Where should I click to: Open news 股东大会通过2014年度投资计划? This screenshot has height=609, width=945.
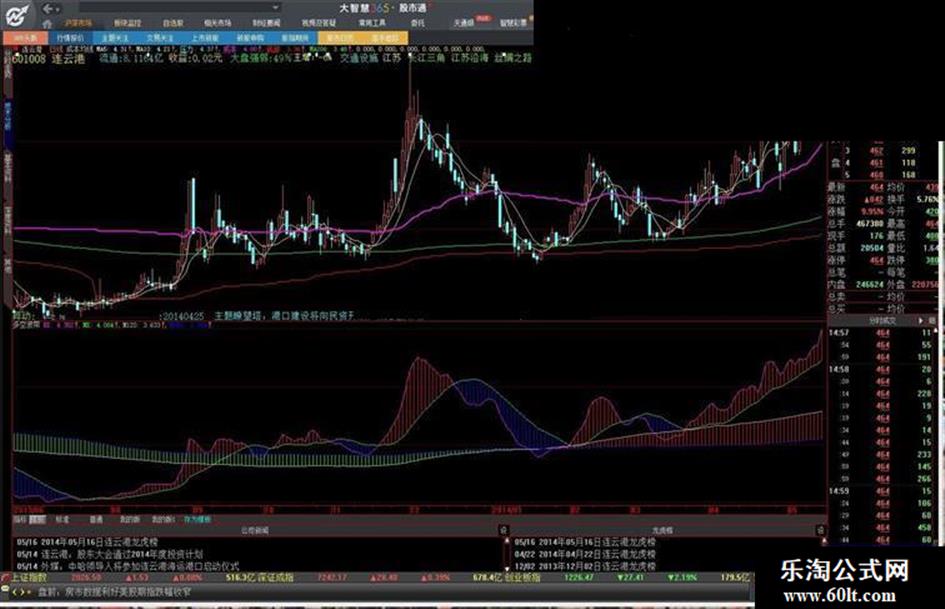tap(110, 554)
